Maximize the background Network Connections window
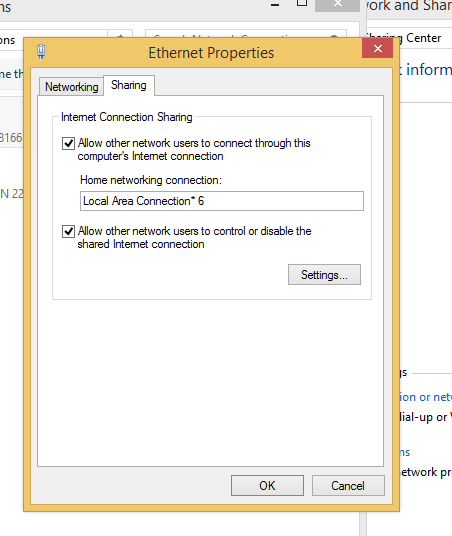 302,3
